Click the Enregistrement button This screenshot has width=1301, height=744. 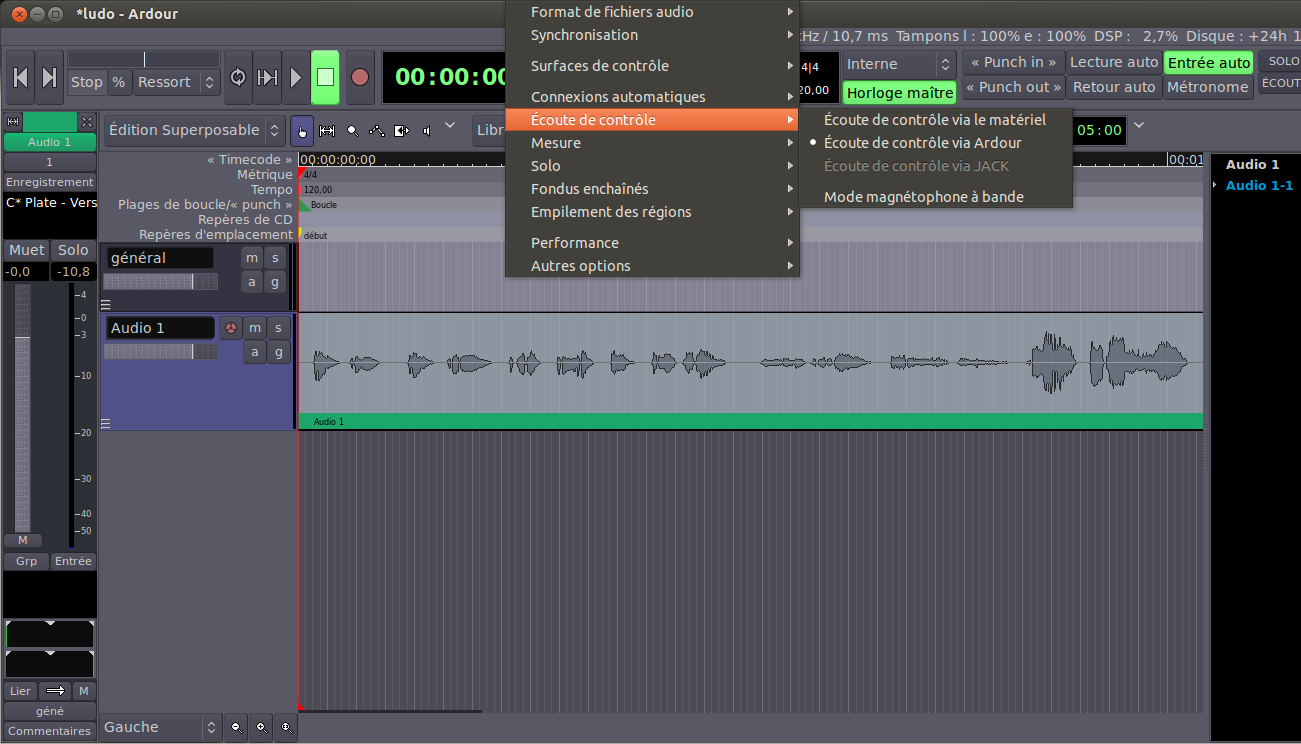[x=50, y=182]
